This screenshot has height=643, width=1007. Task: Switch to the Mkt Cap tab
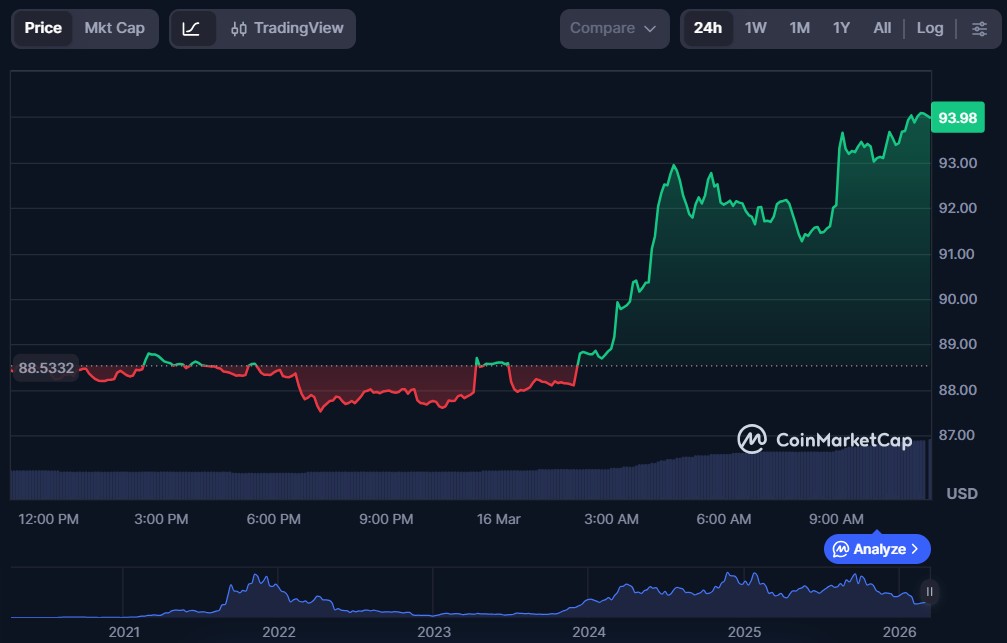114,28
